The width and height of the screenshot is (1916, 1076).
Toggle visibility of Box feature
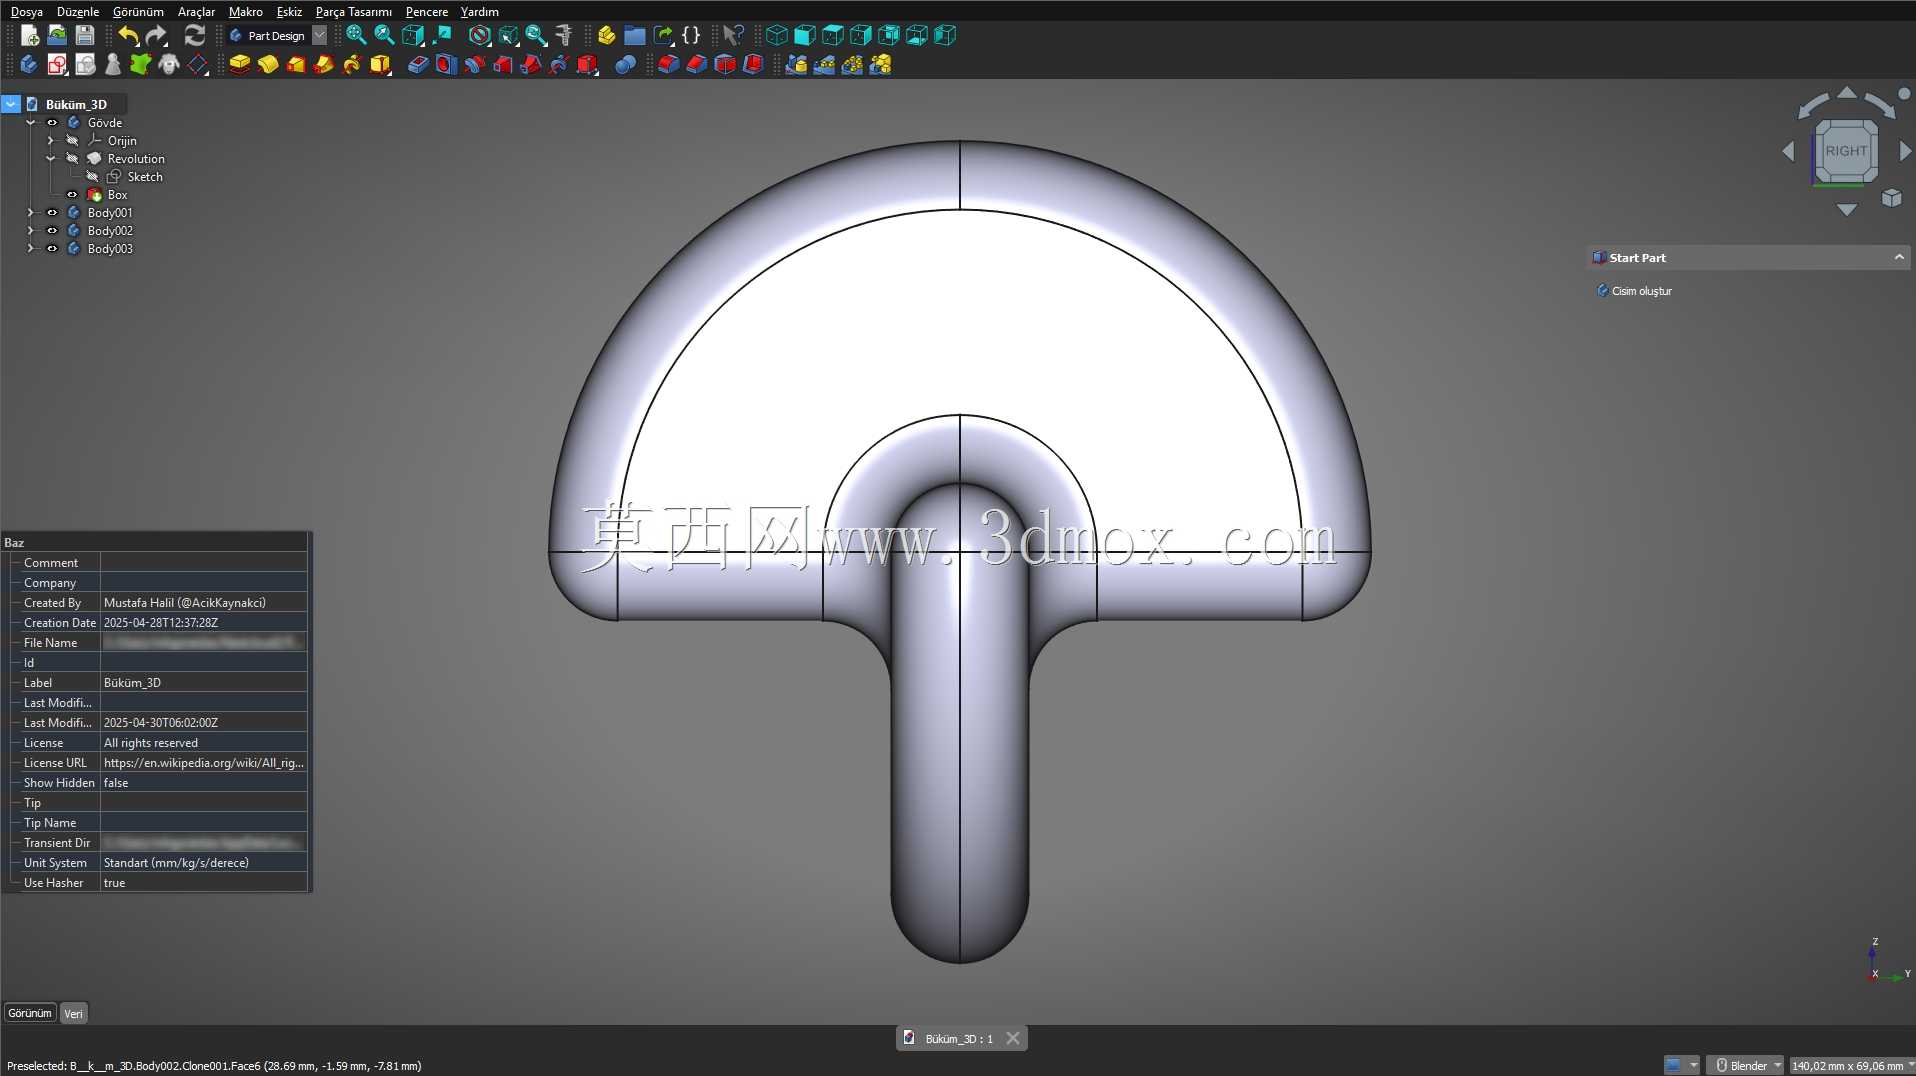pyautogui.click(x=72, y=195)
